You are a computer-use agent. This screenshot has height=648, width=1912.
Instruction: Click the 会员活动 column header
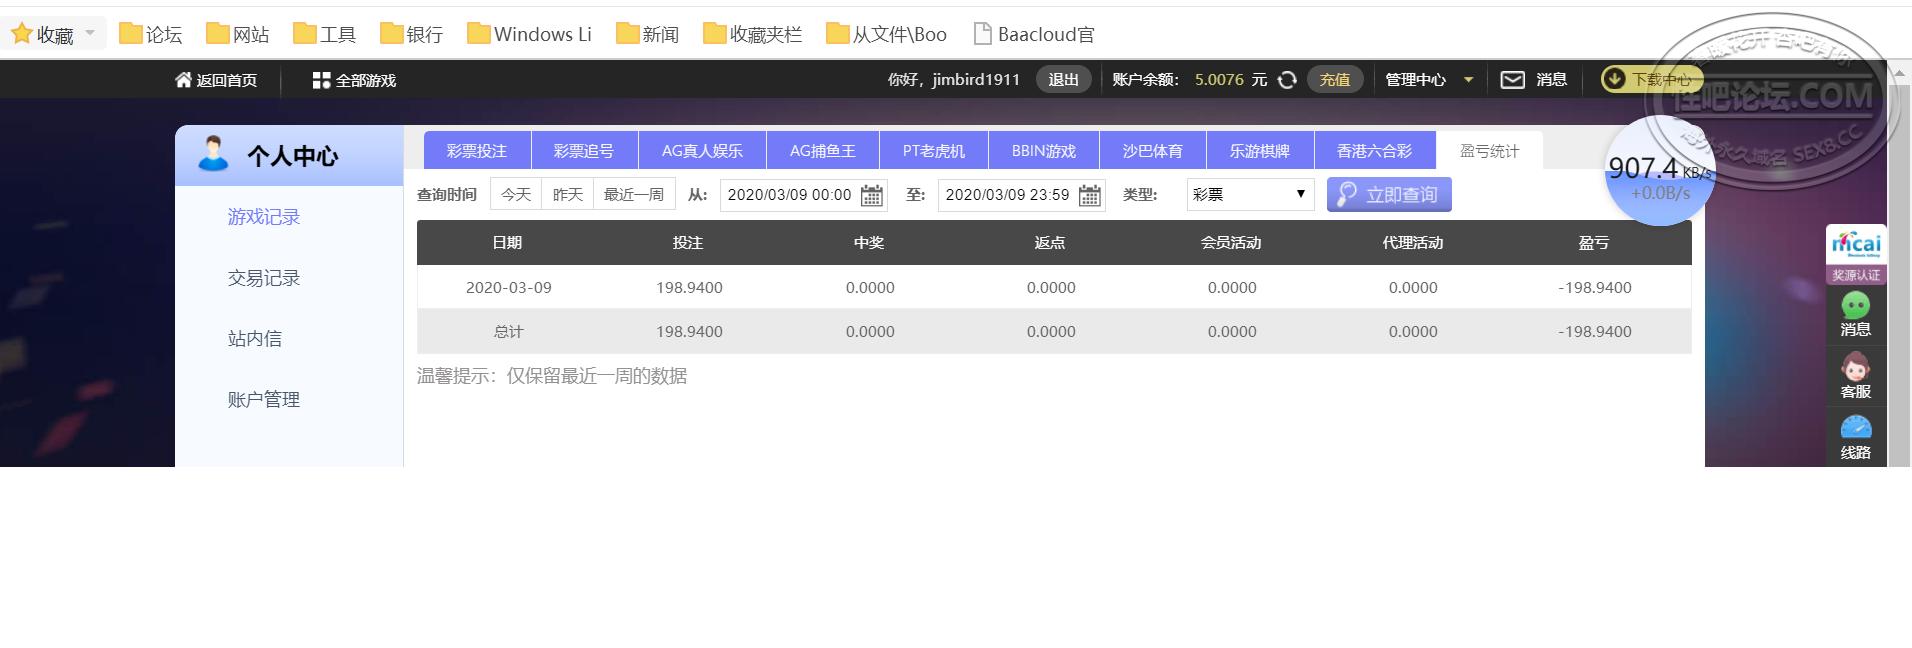[x=1231, y=243]
